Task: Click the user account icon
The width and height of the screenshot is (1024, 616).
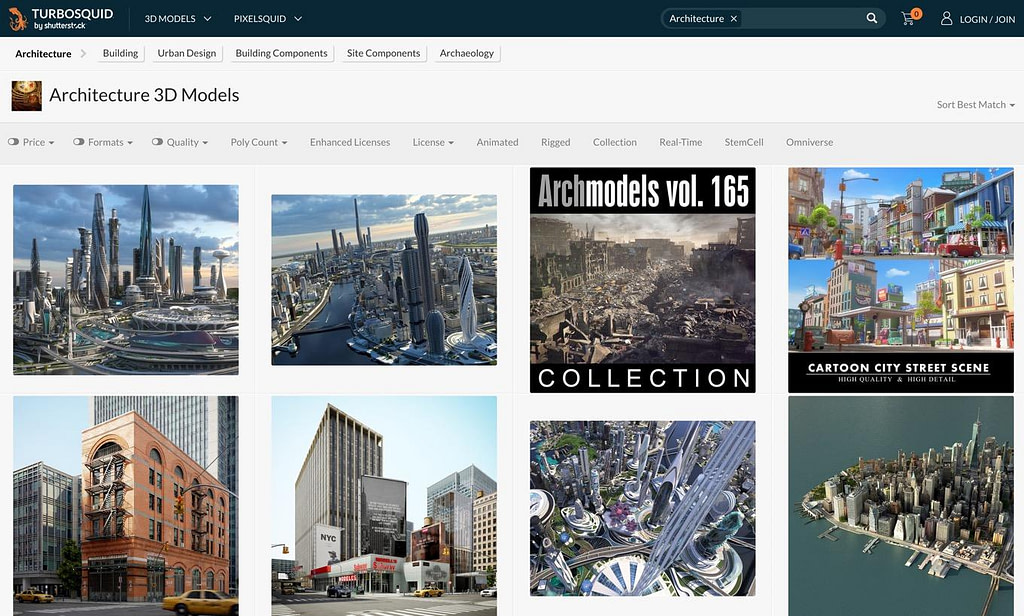Action: pyautogui.click(x=946, y=18)
